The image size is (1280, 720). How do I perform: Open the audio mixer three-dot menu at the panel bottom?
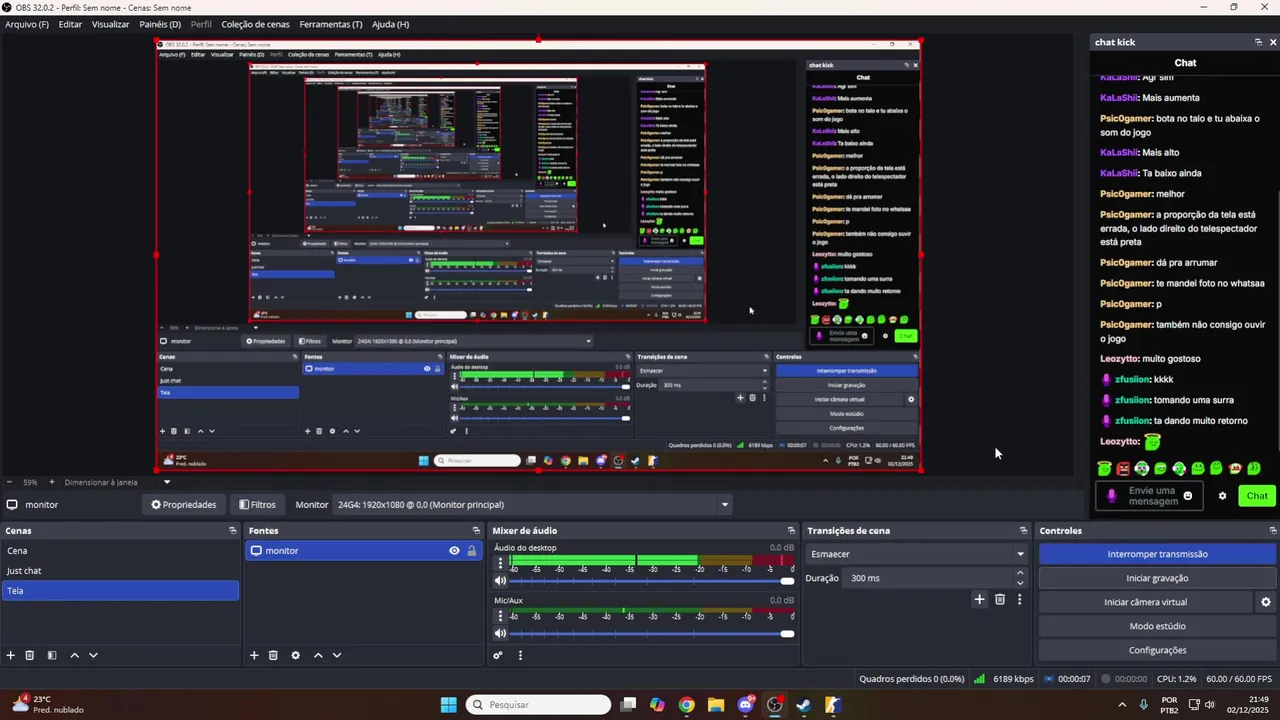[520, 655]
